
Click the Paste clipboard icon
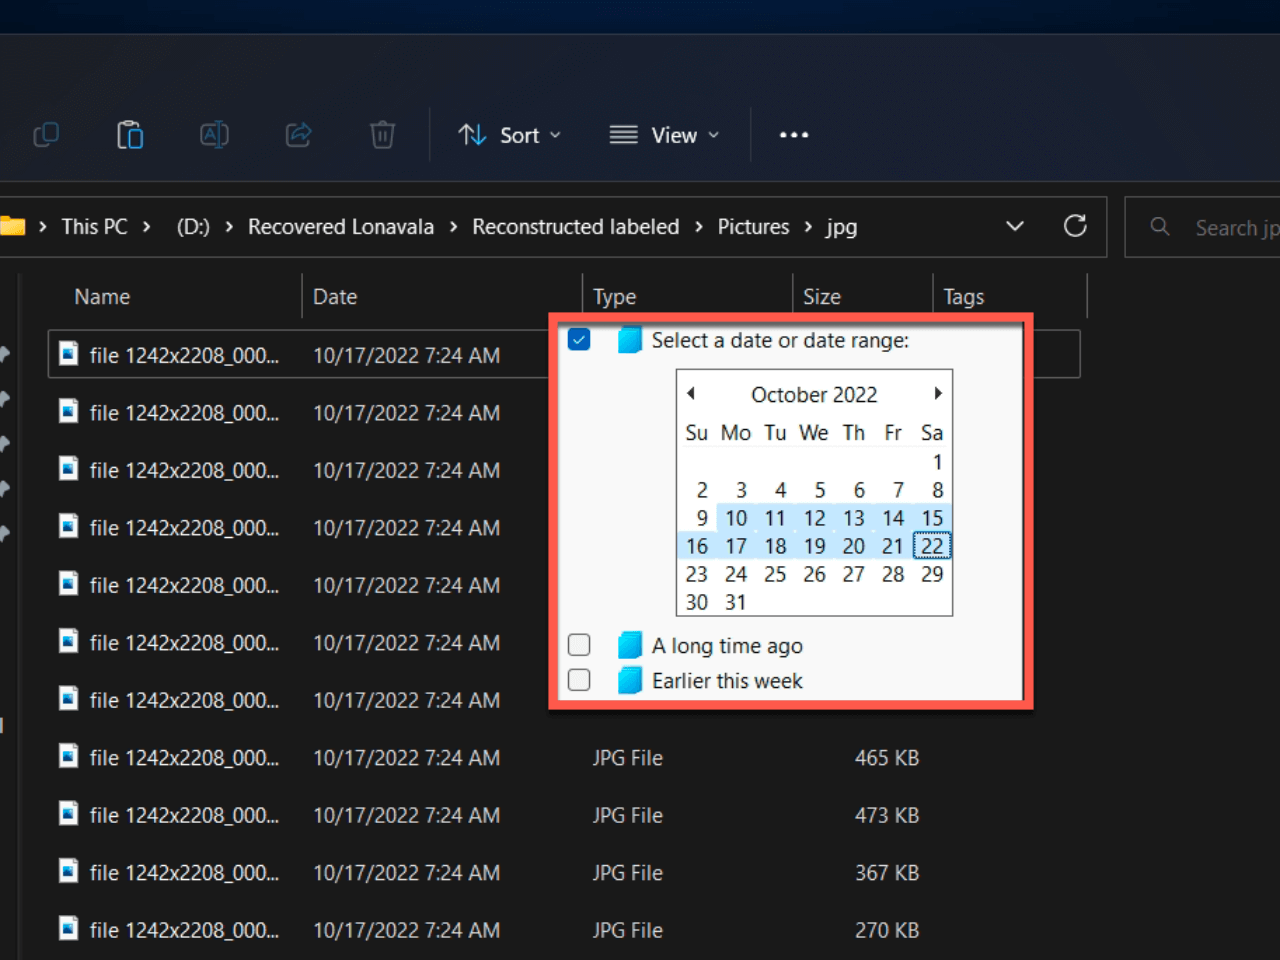(130, 135)
